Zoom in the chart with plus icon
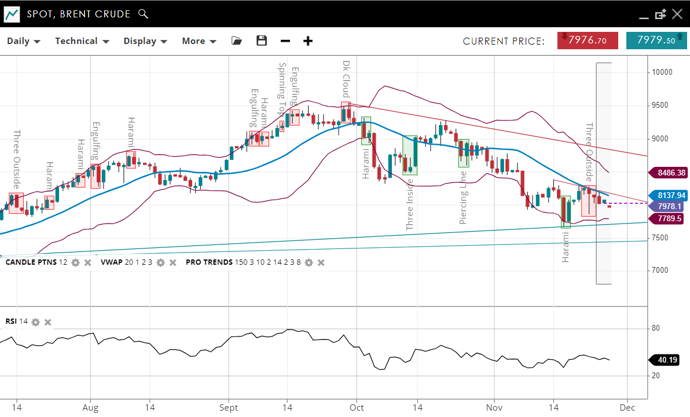Screen dimensions: 690x417 (x=308, y=41)
